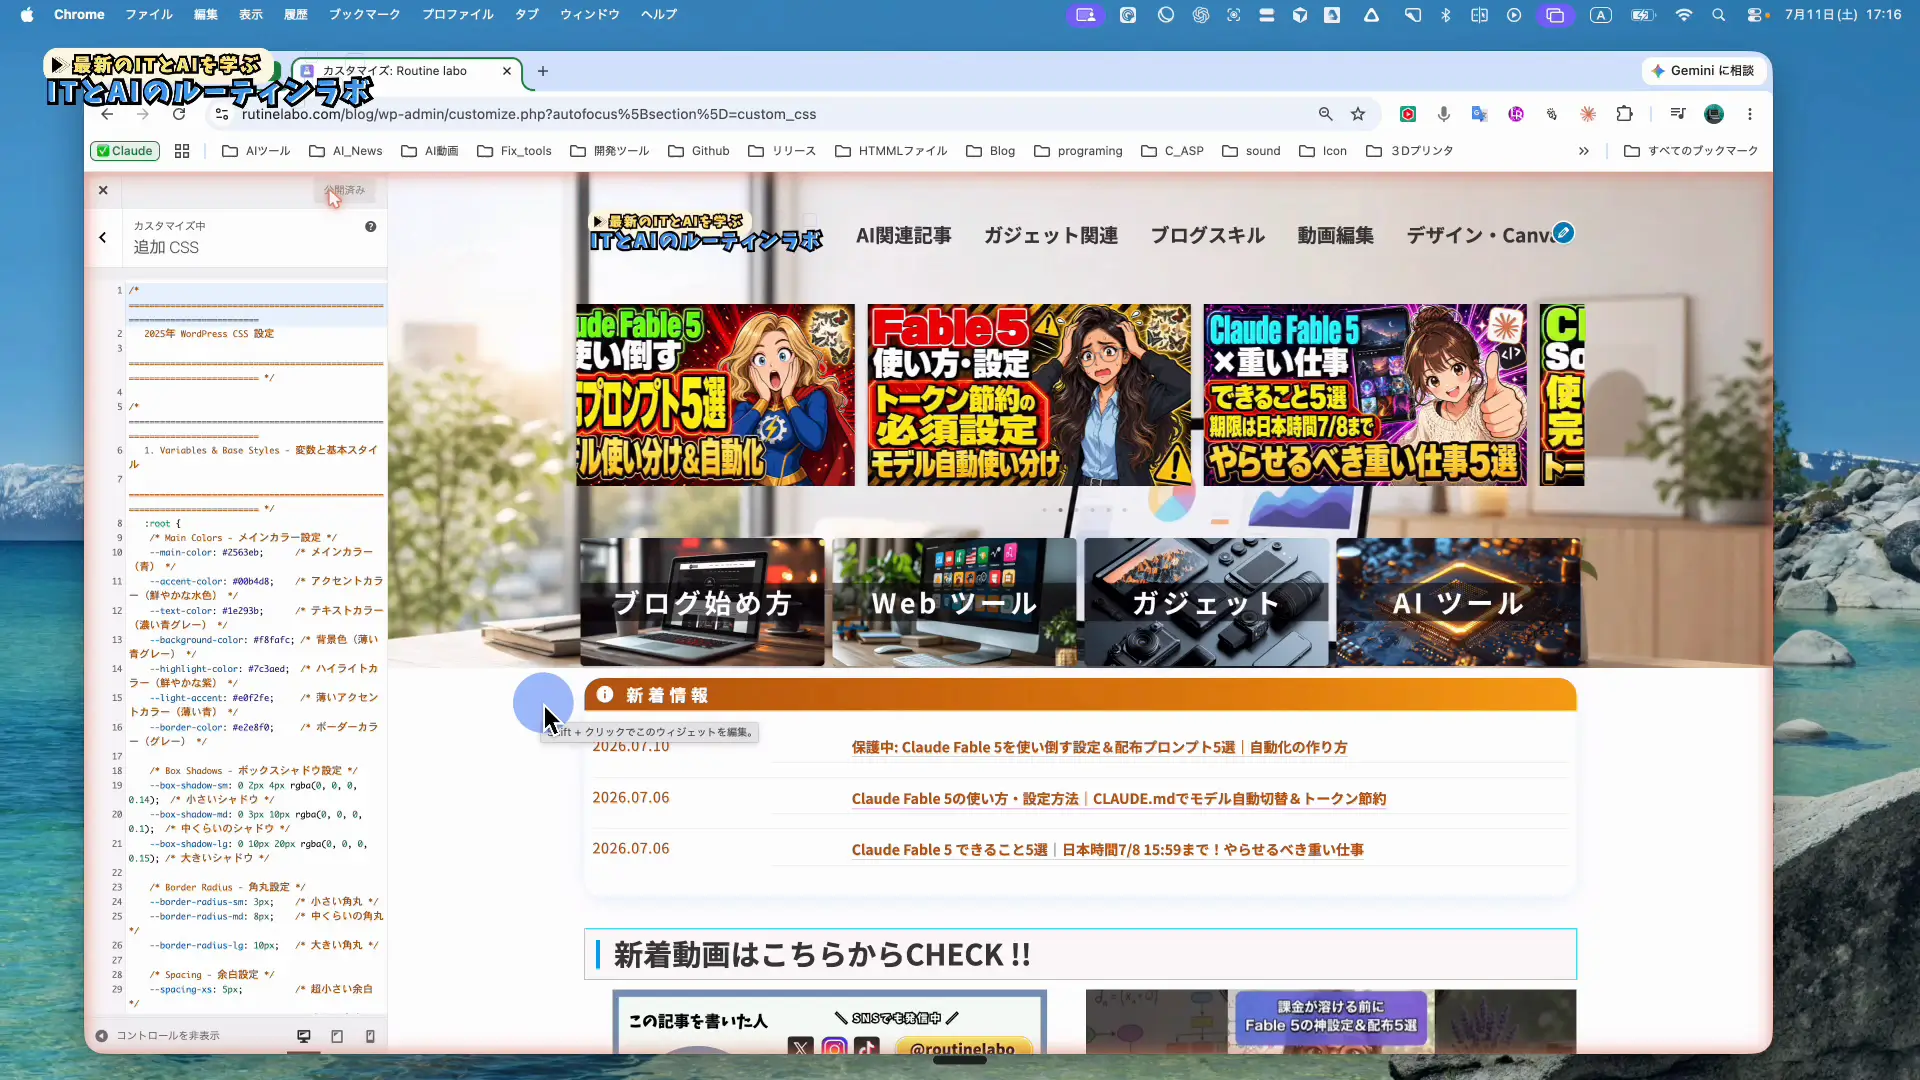
Task: Open the apps grid icon in bookmarks bar
Action: tap(182, 151)
